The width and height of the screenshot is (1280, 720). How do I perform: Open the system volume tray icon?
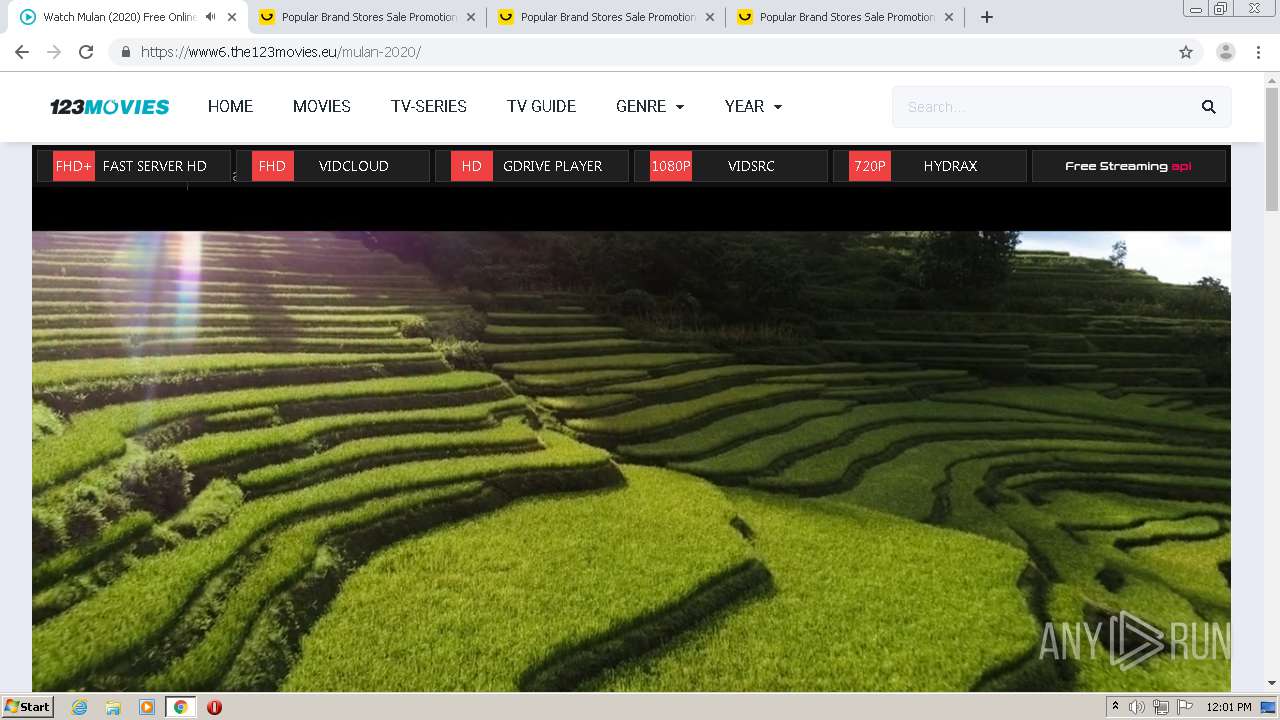click(1137, 707)
